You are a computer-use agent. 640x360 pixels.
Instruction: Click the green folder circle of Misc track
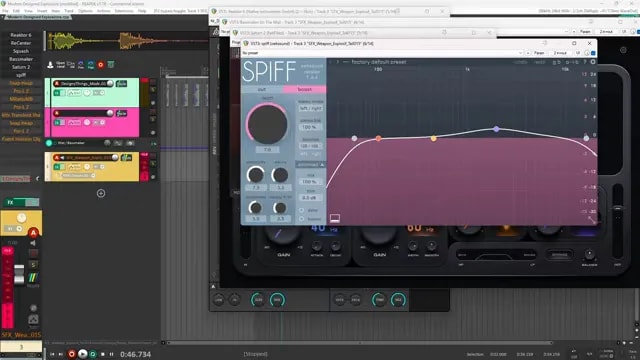[x=49, y=143]
